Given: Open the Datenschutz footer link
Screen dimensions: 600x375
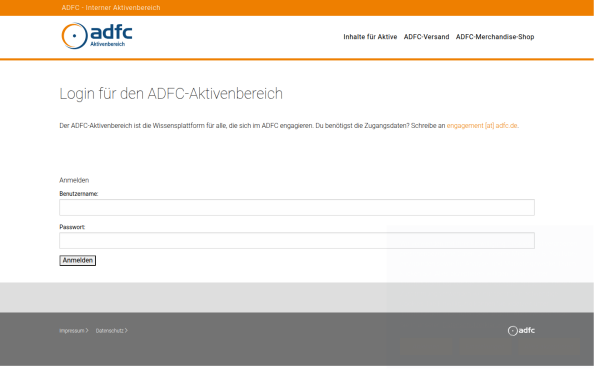Looking at the screenshot, I should coord(111,331).
